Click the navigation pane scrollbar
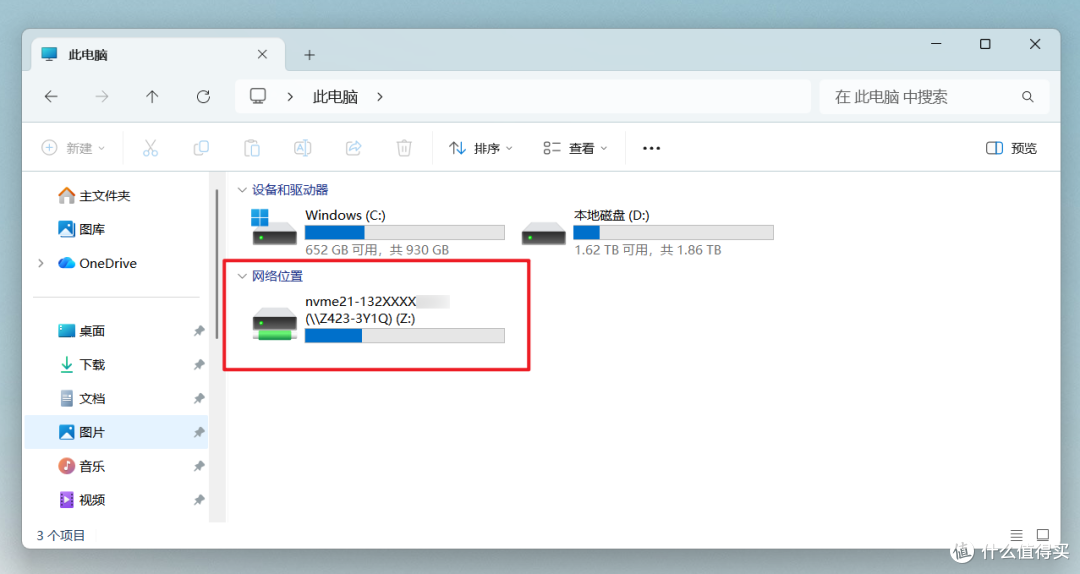Viewport: 1080px width, 574px height. point(217,264)
